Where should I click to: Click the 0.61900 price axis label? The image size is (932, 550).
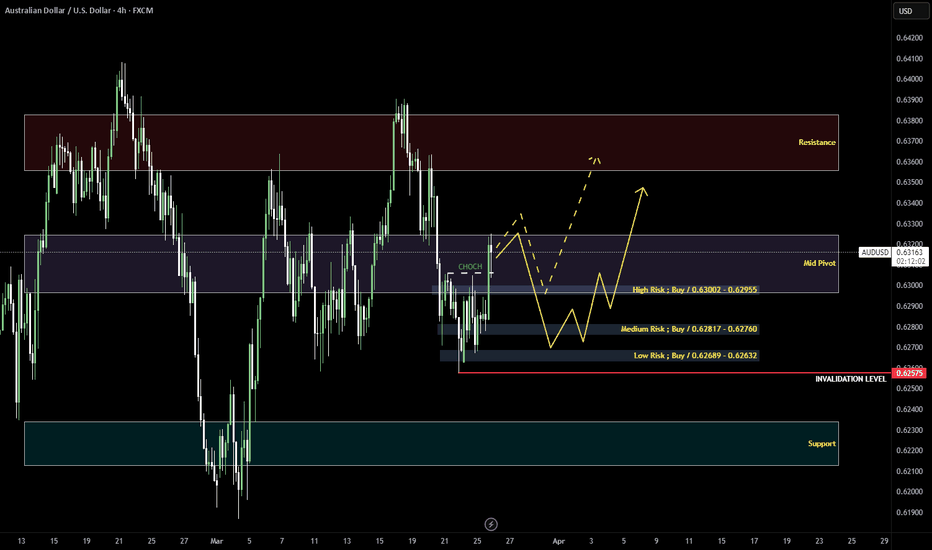[909, 512]
